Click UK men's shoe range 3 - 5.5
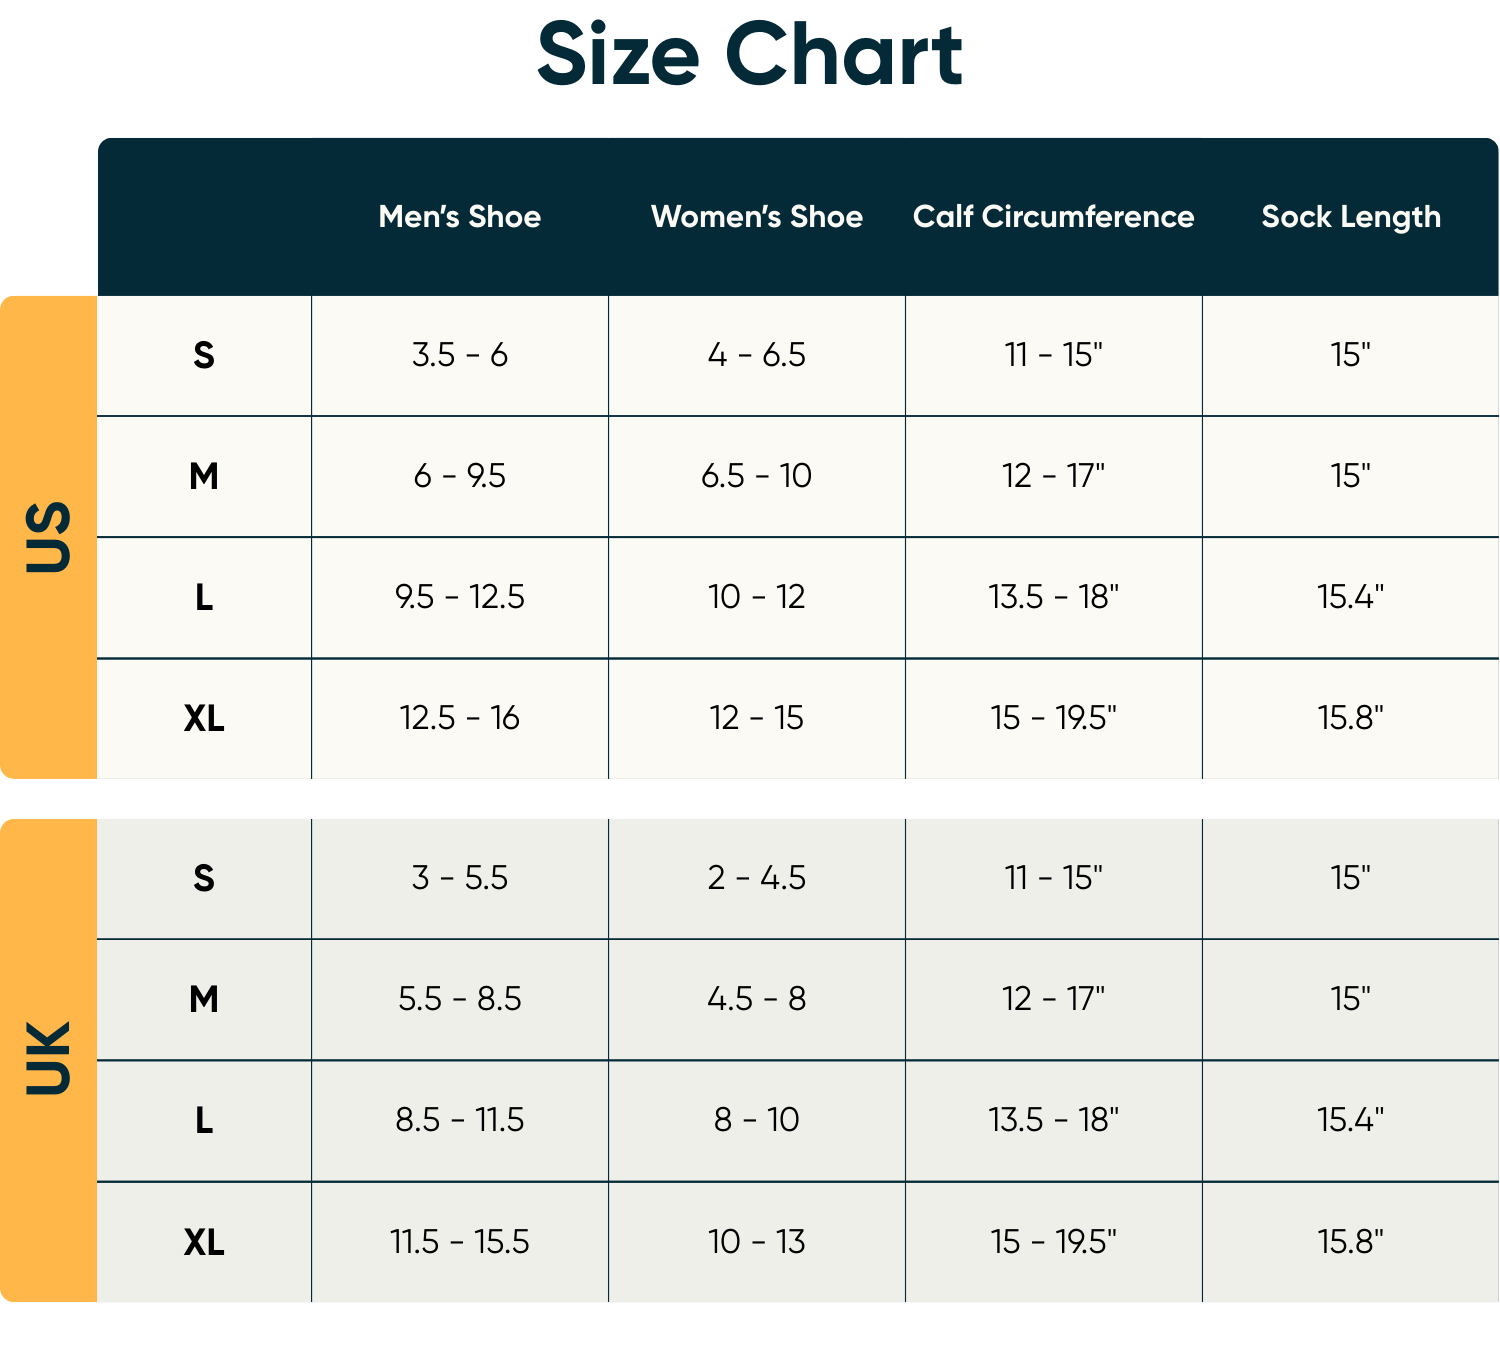Image resolution: width=1500 pixels, height=1350 pixels. coord(459,878)
